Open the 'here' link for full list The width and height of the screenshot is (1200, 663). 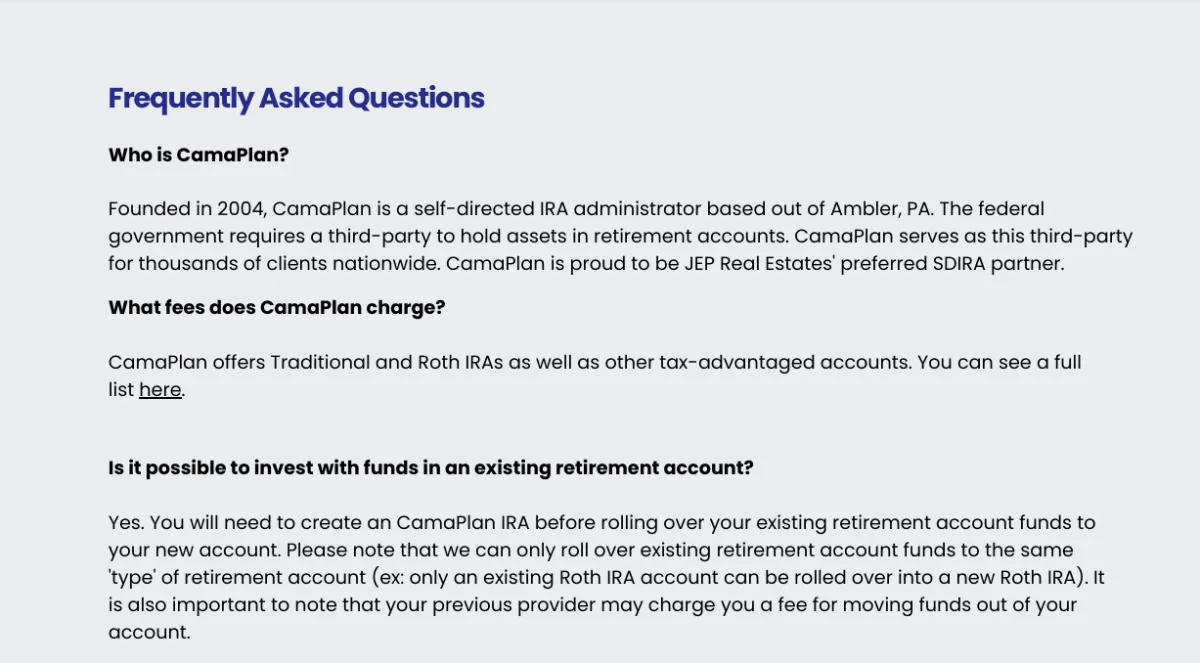160,390
